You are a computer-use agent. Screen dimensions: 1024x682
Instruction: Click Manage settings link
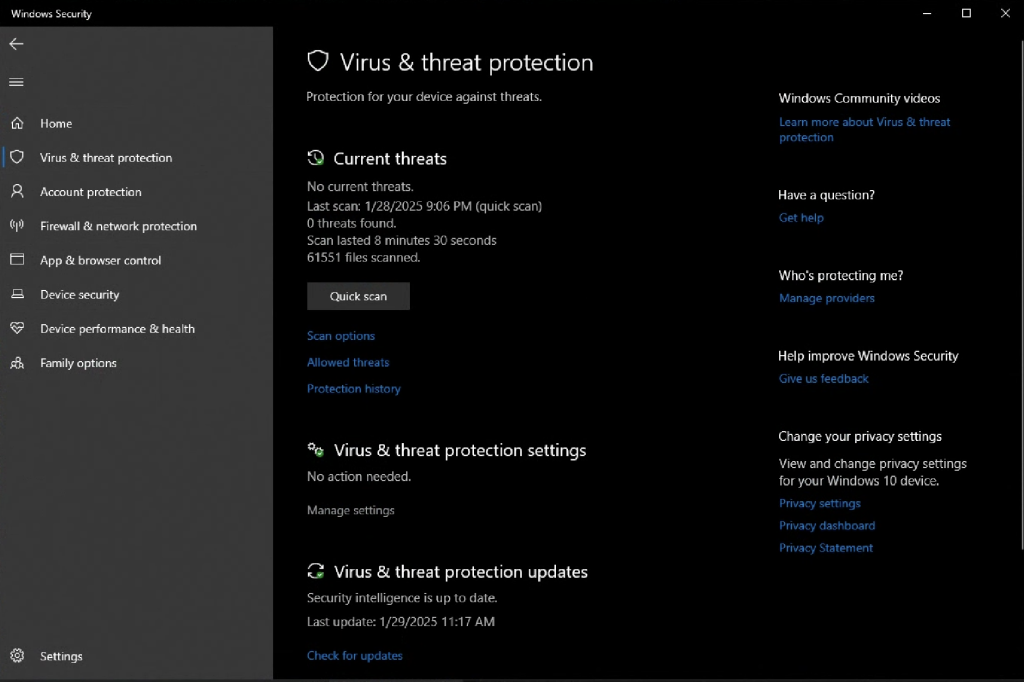[x=350, y=510]
